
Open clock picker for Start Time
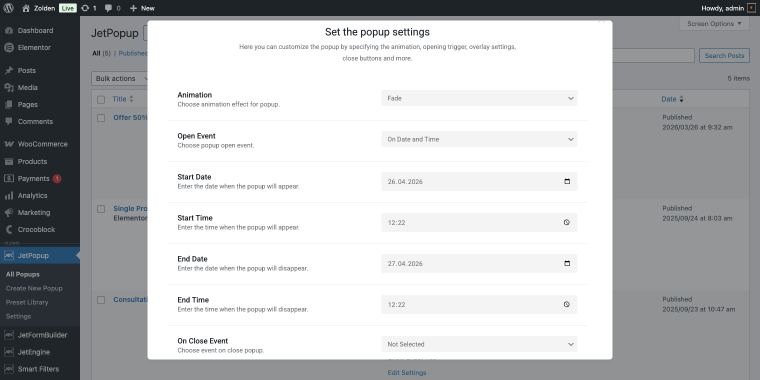coord(567,222)
